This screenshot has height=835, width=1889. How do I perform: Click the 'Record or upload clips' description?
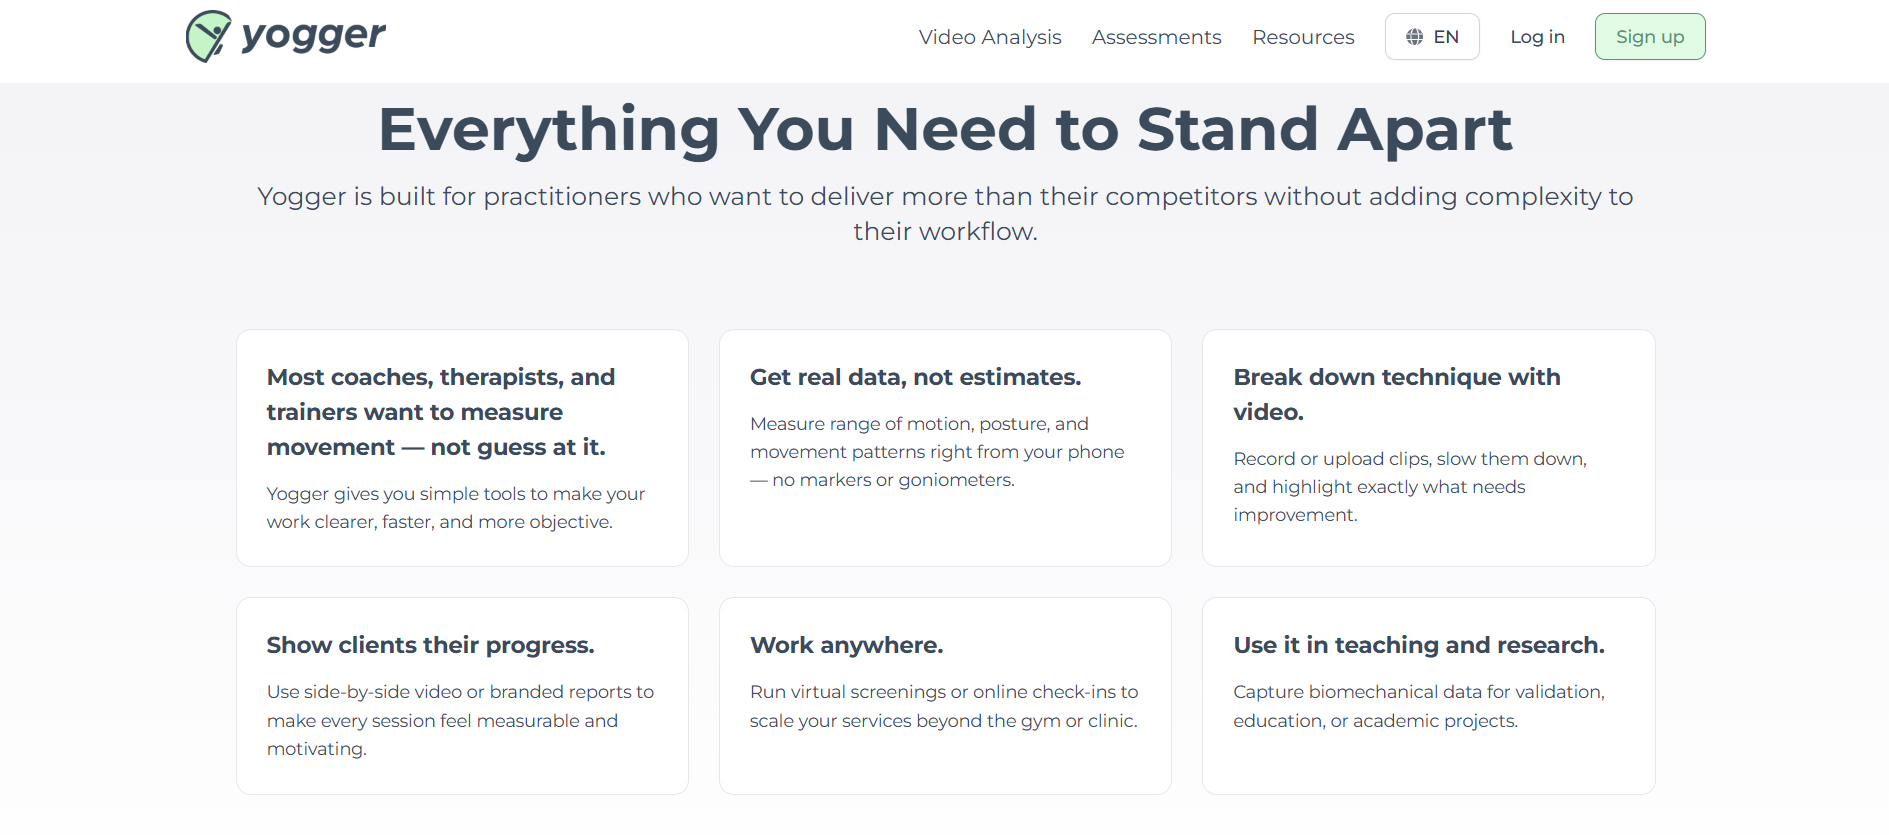pos(1410,487)
